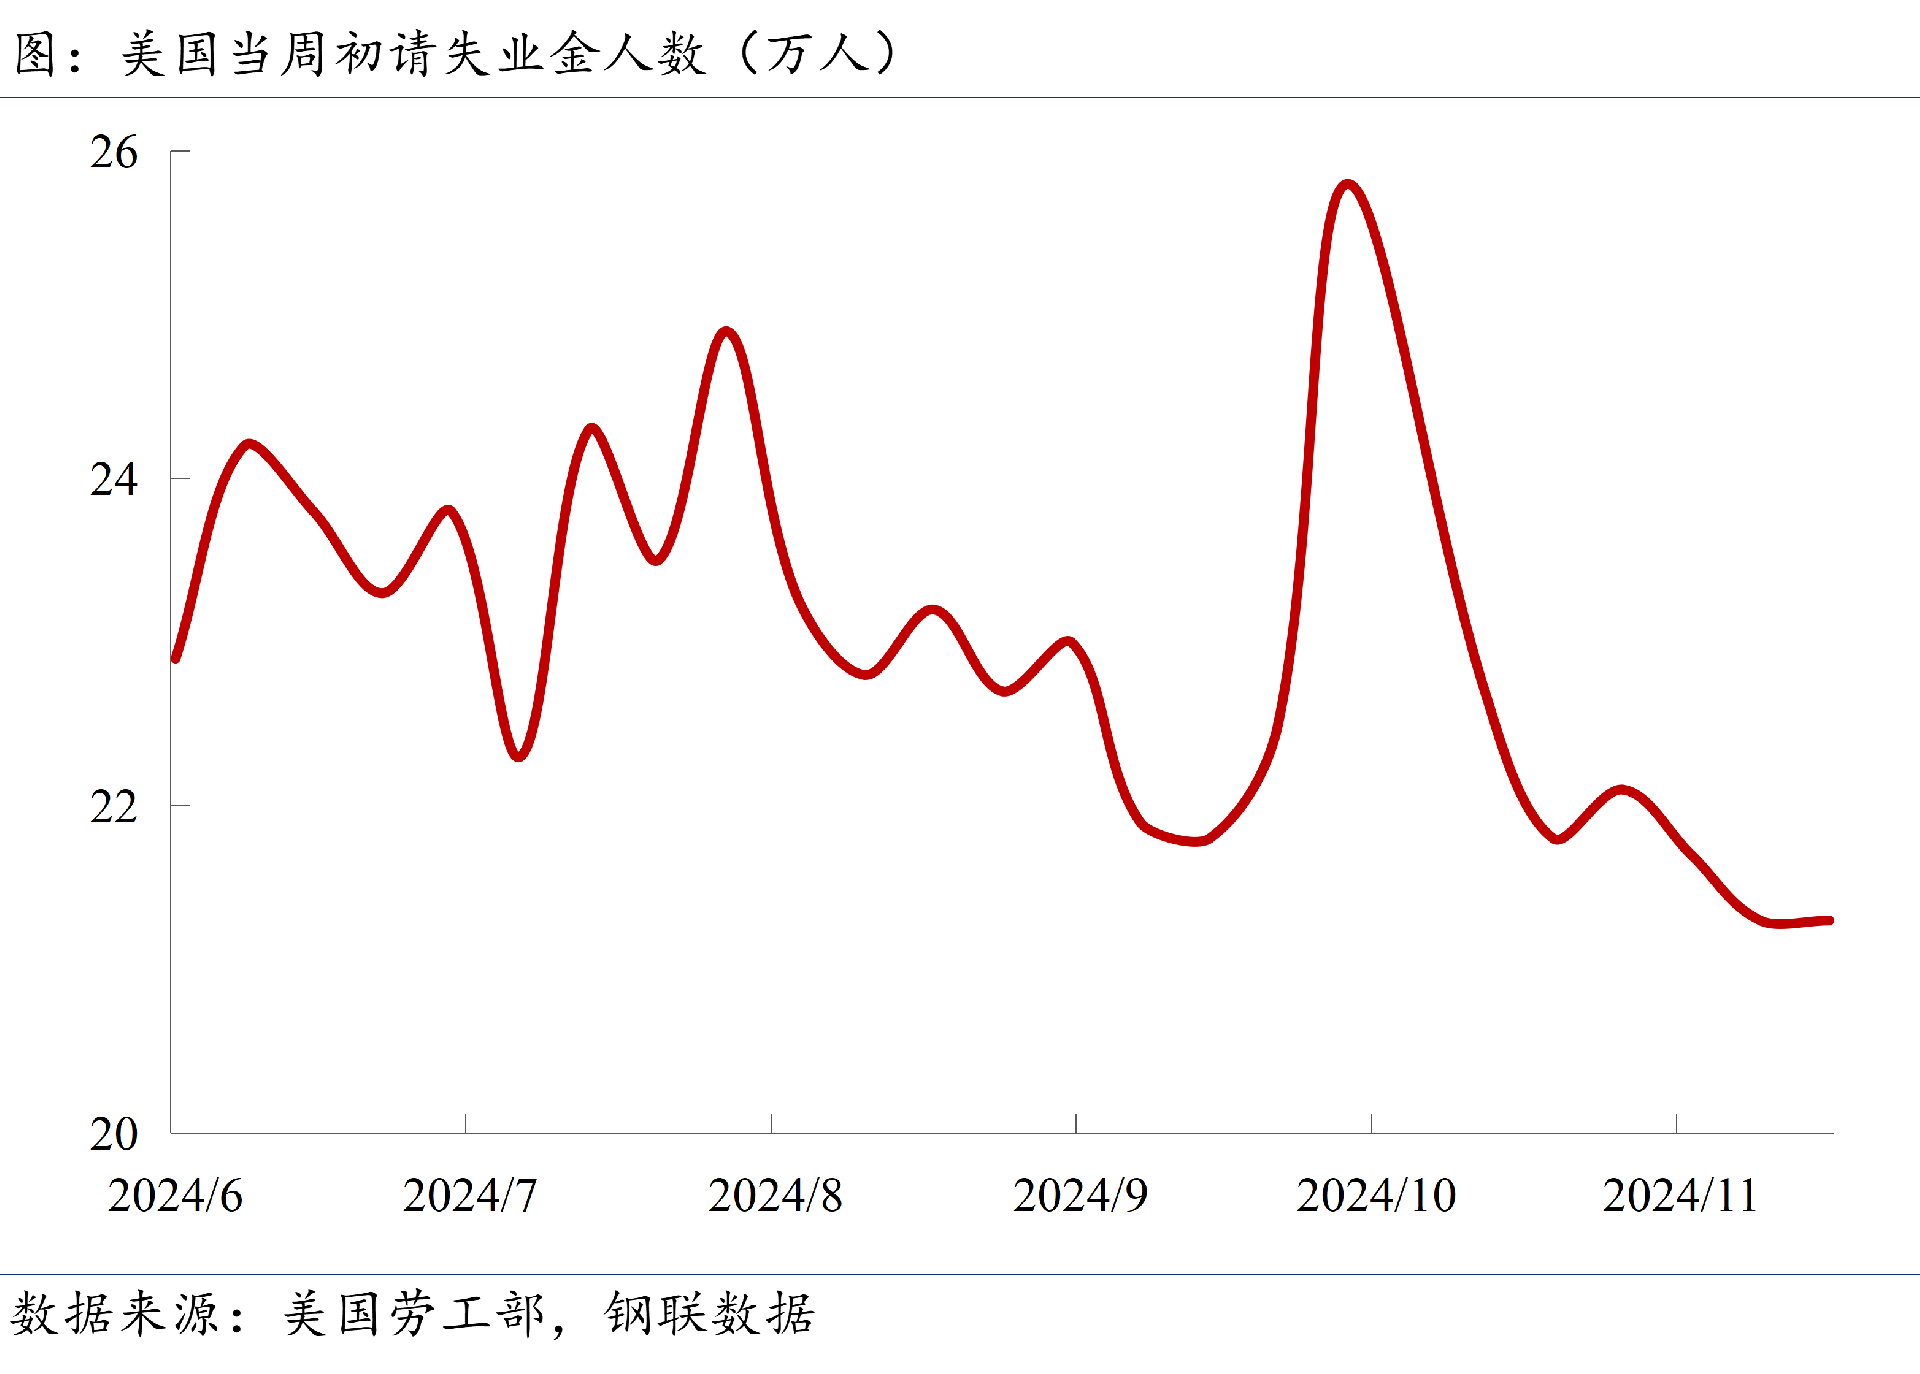Screen dimensions: 1920x1374
Task: Click the red line peak just before 2024/8
Action: (726, 331)
